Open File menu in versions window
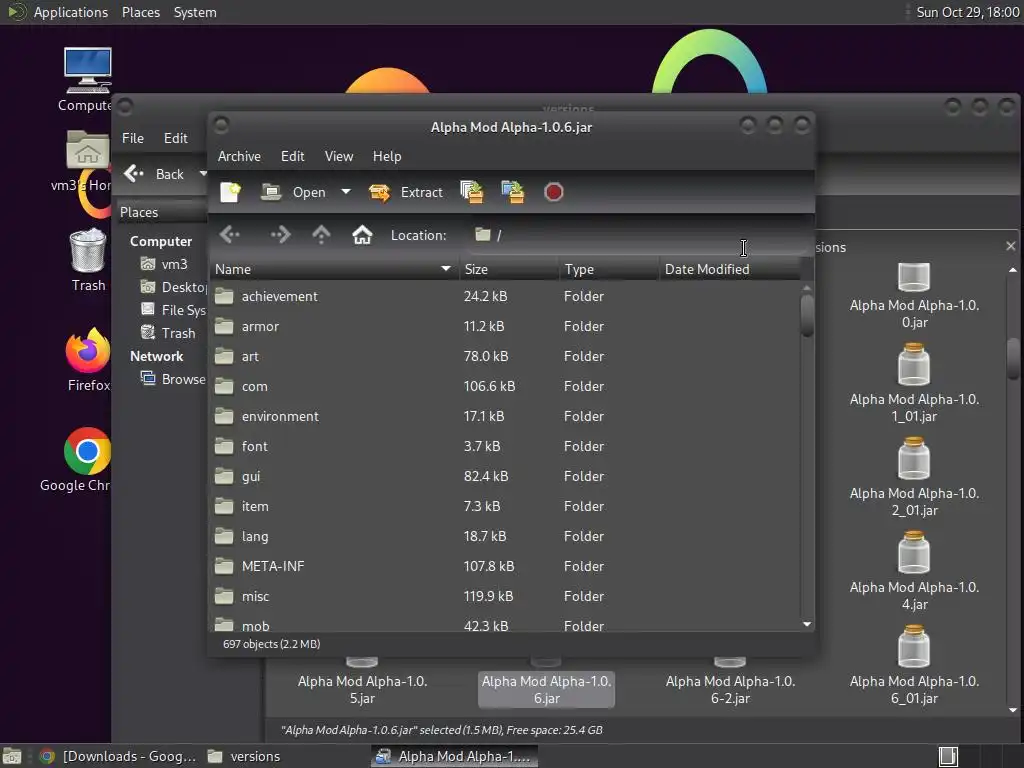The width and height of the screenshot is (1024, 768). [133, 138]
